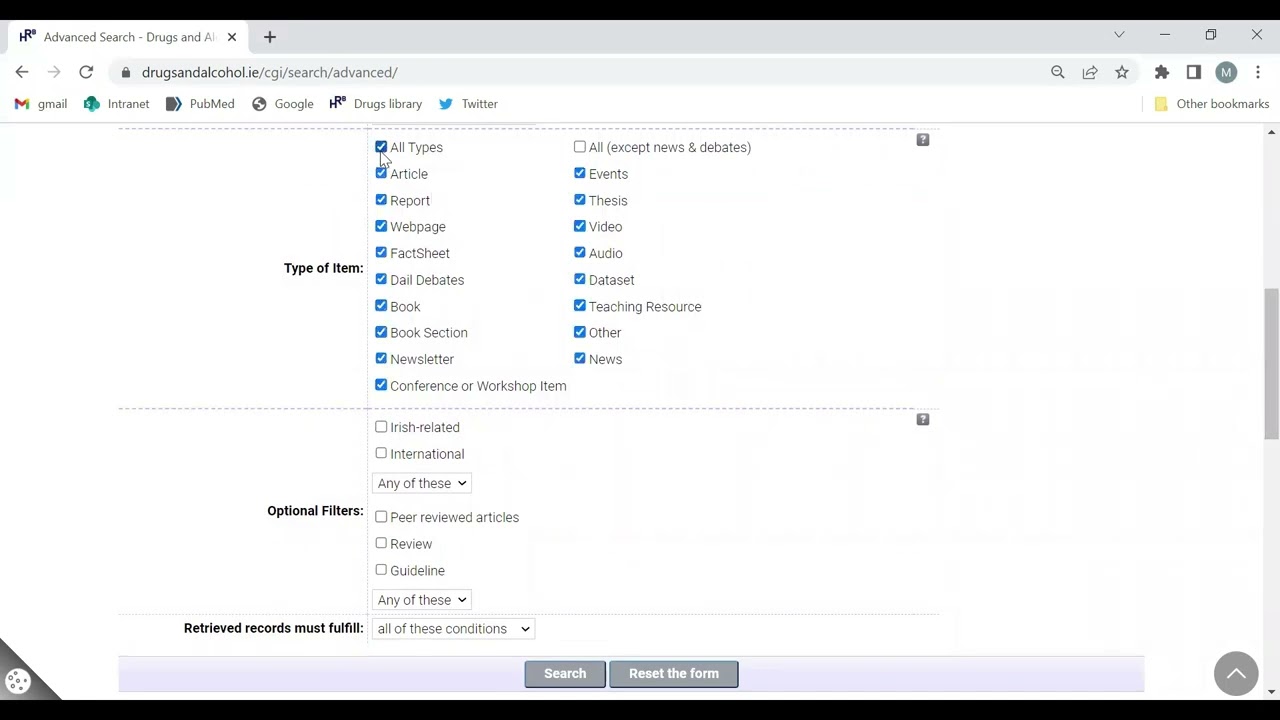Uncheck the Book checkbox

click(x=381, y=306)
